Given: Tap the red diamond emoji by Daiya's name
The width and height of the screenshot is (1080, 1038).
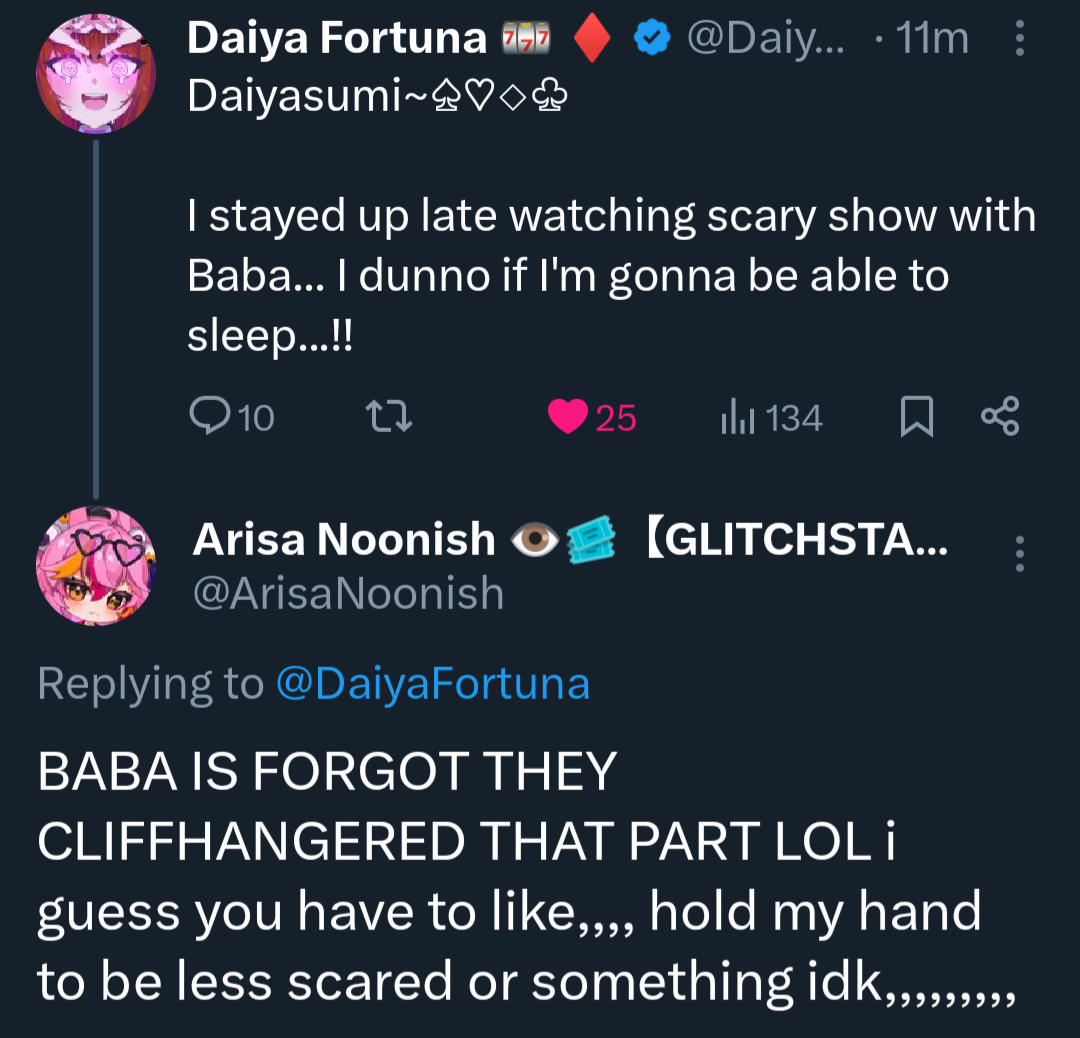Looking at the screenshot, I should click(x=592, y=39).
